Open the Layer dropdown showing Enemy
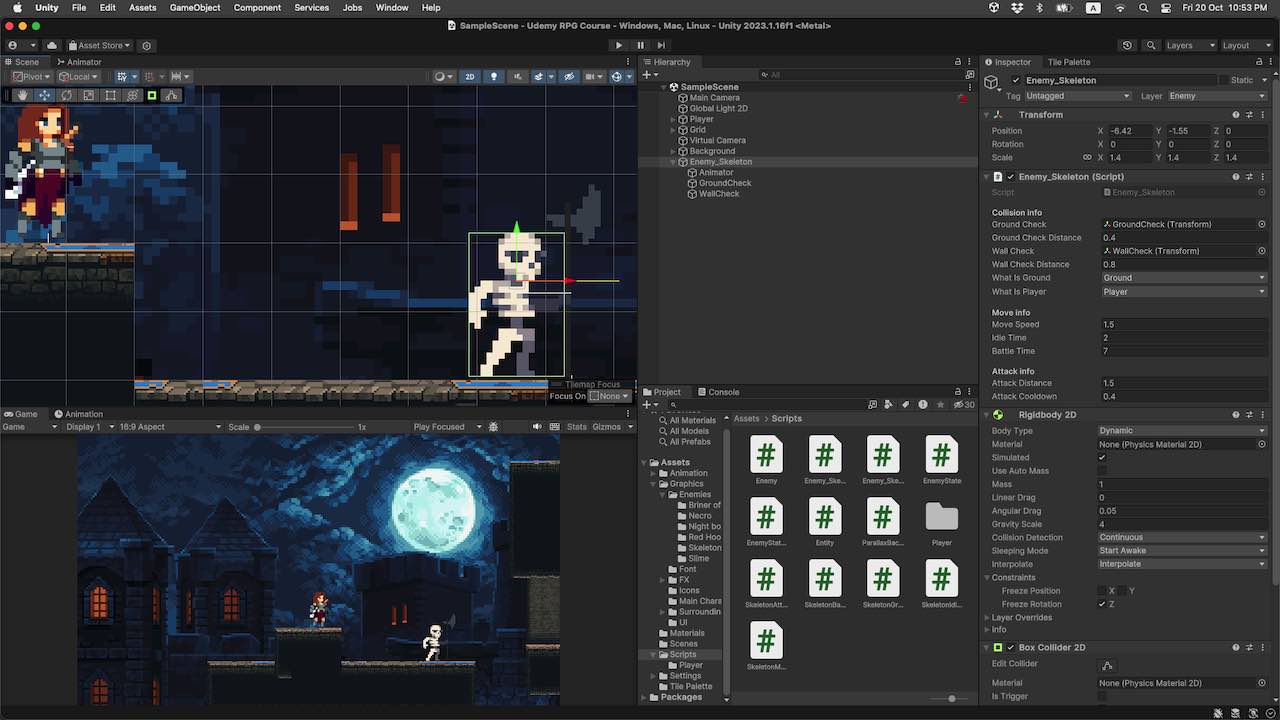 click(x=1217, y=96)
